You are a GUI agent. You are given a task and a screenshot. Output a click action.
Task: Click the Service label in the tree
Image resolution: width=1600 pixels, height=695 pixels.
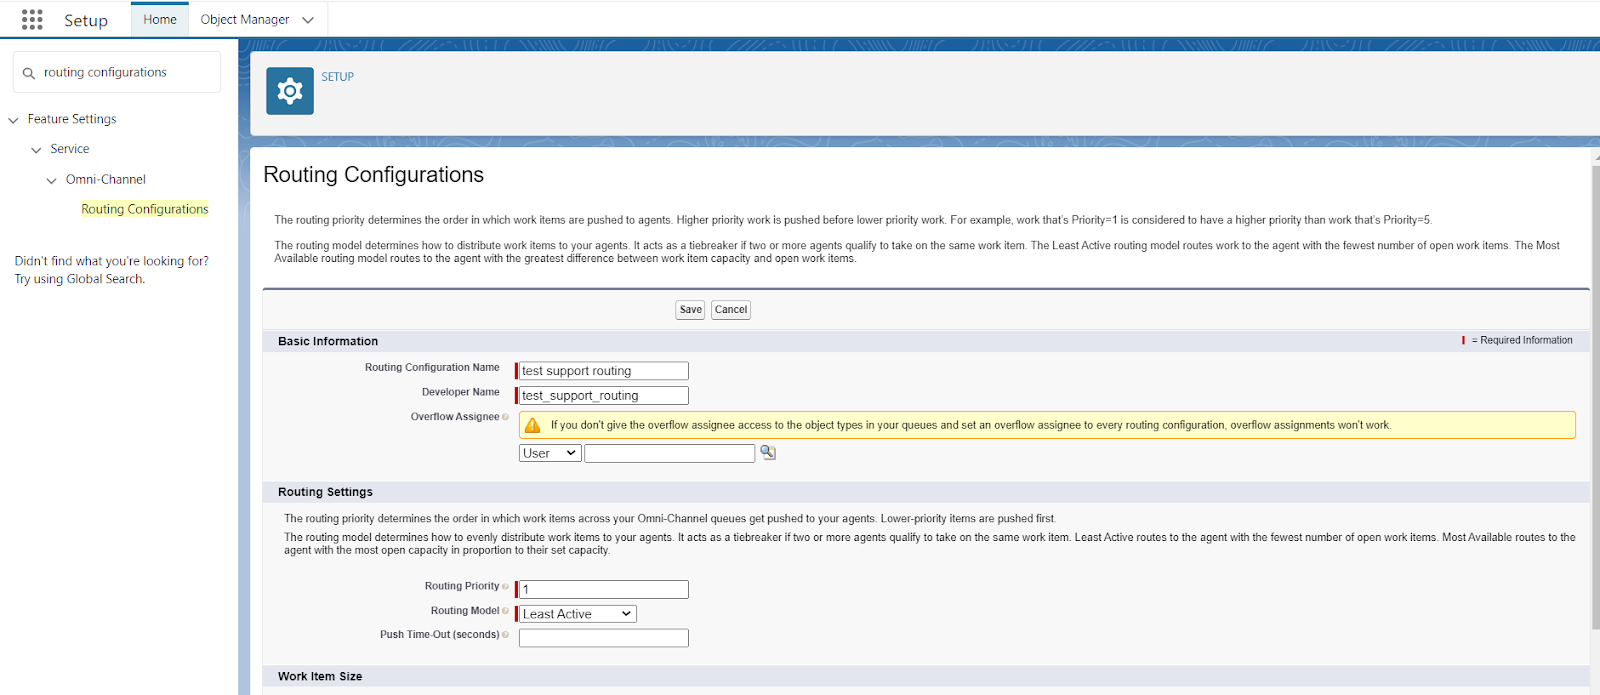(70, 149)
